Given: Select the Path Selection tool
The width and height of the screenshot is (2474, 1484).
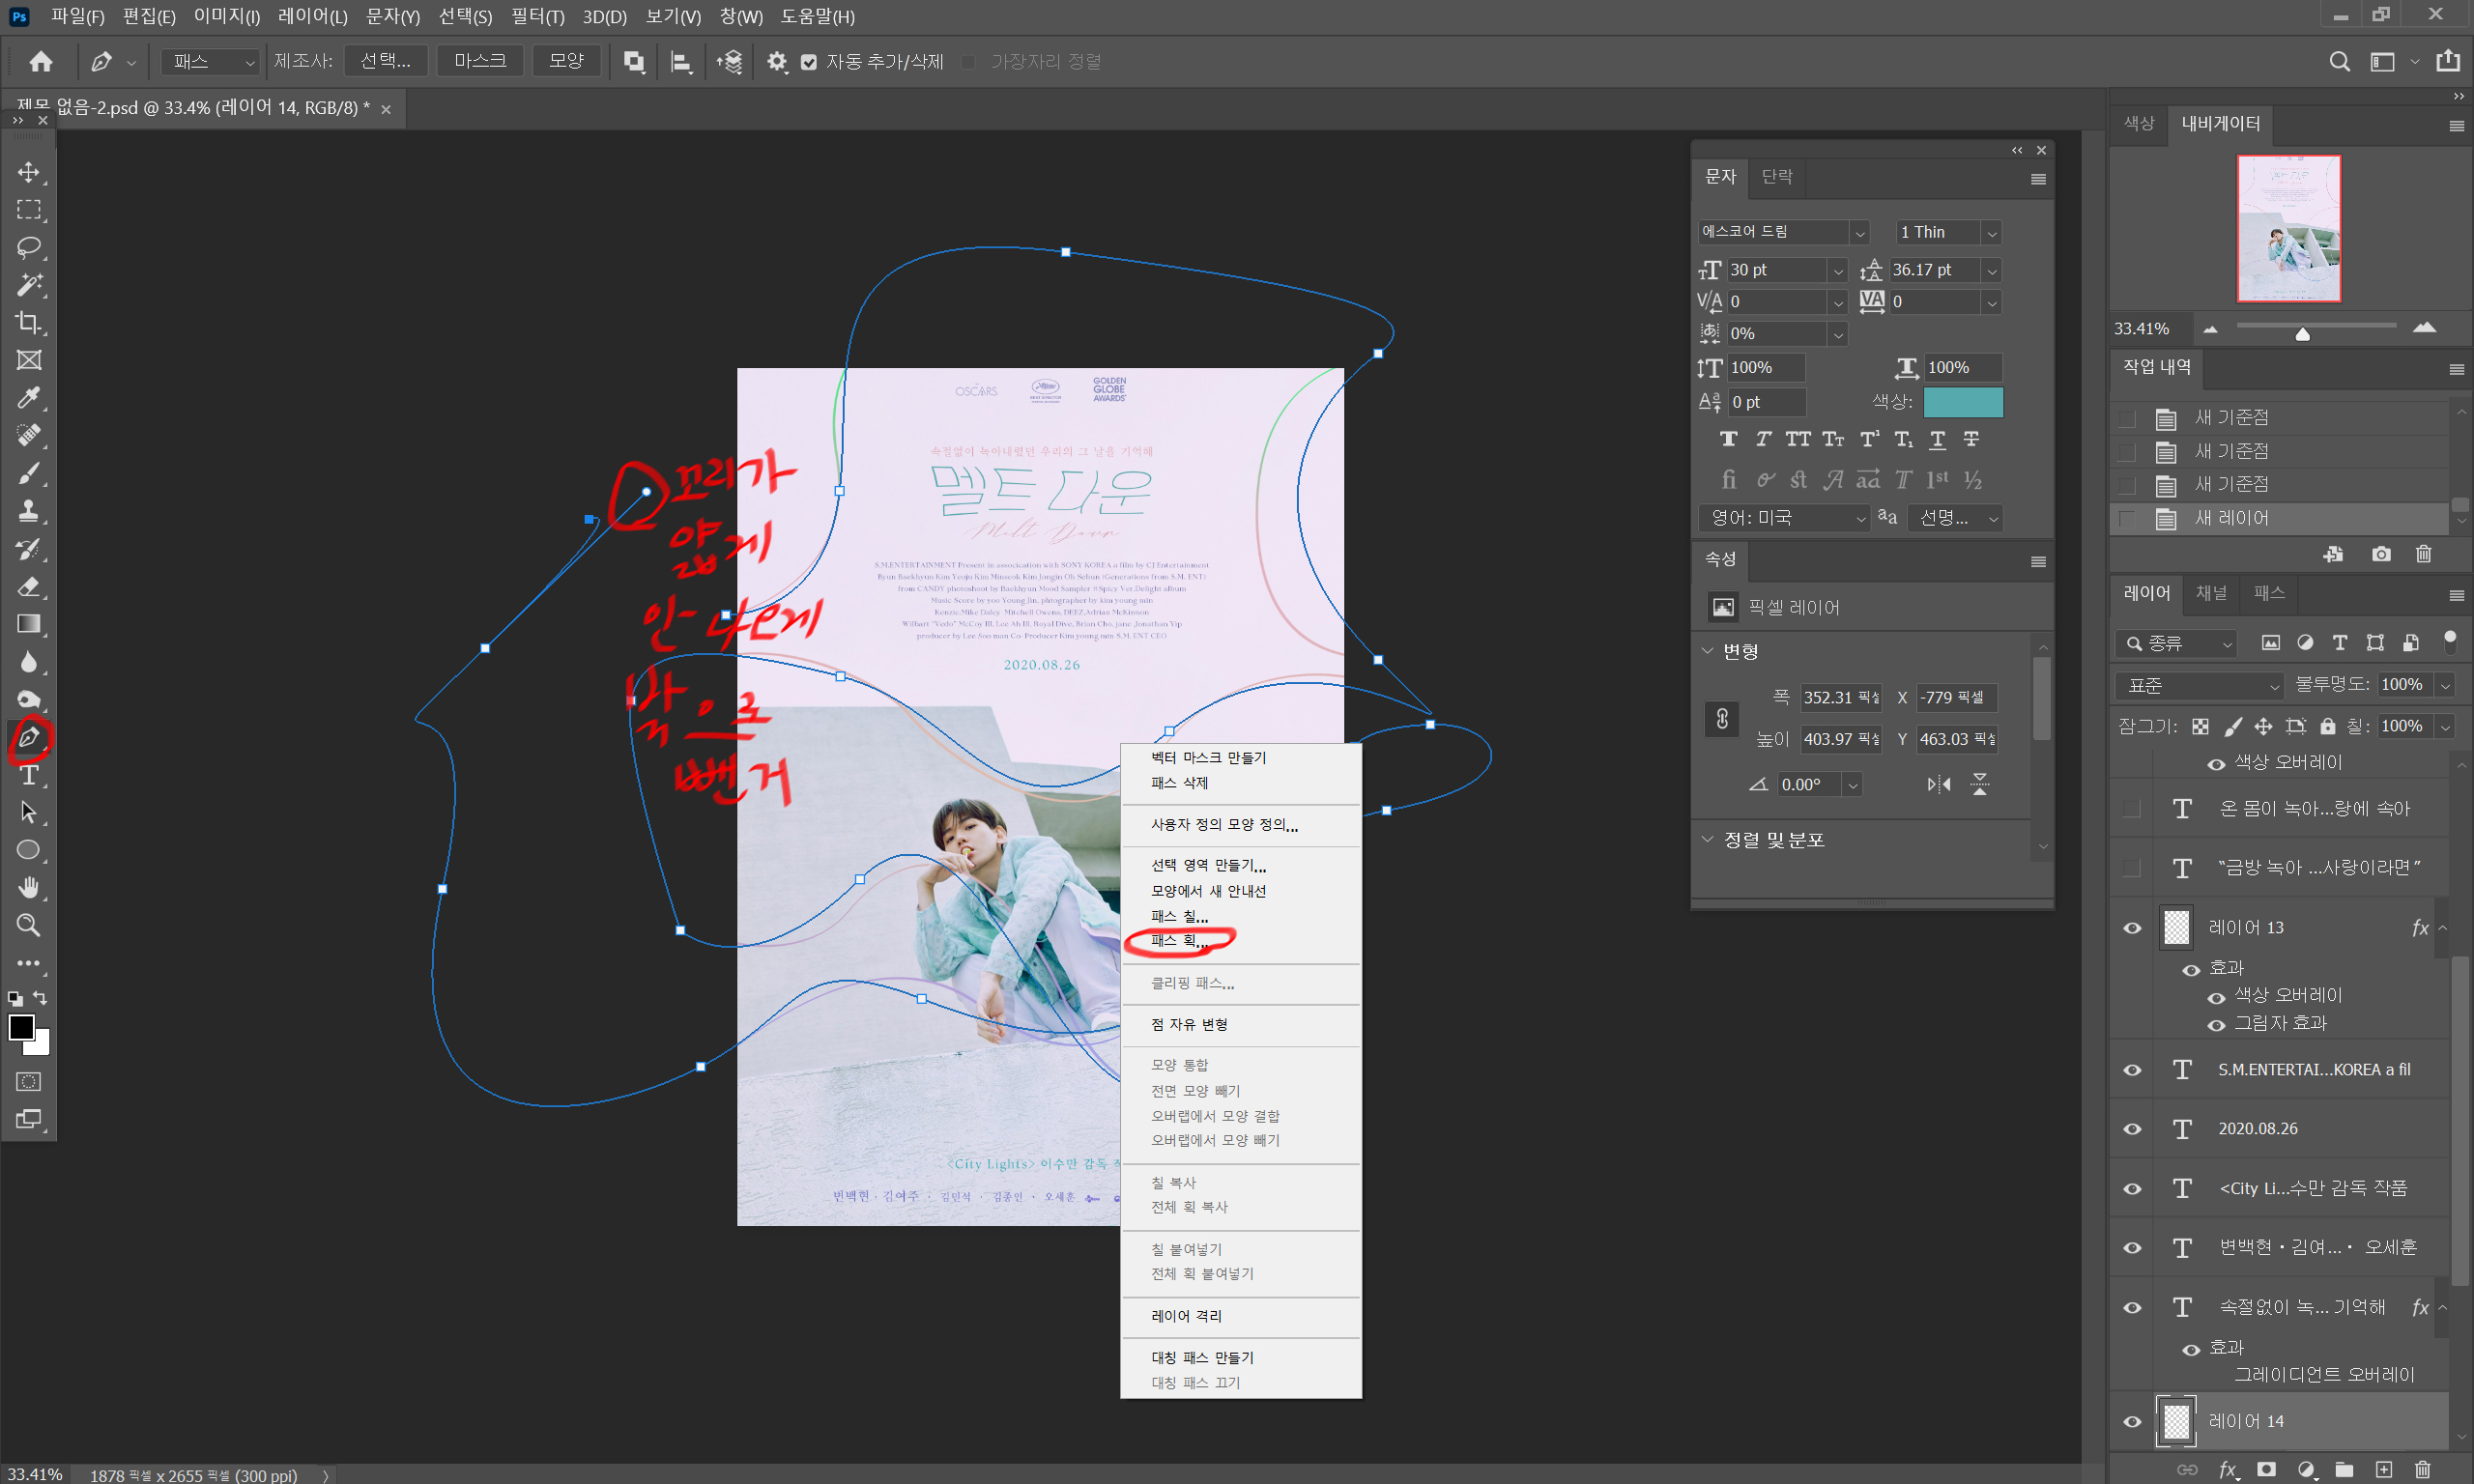Looking at the screenshot, I should 29,812.
